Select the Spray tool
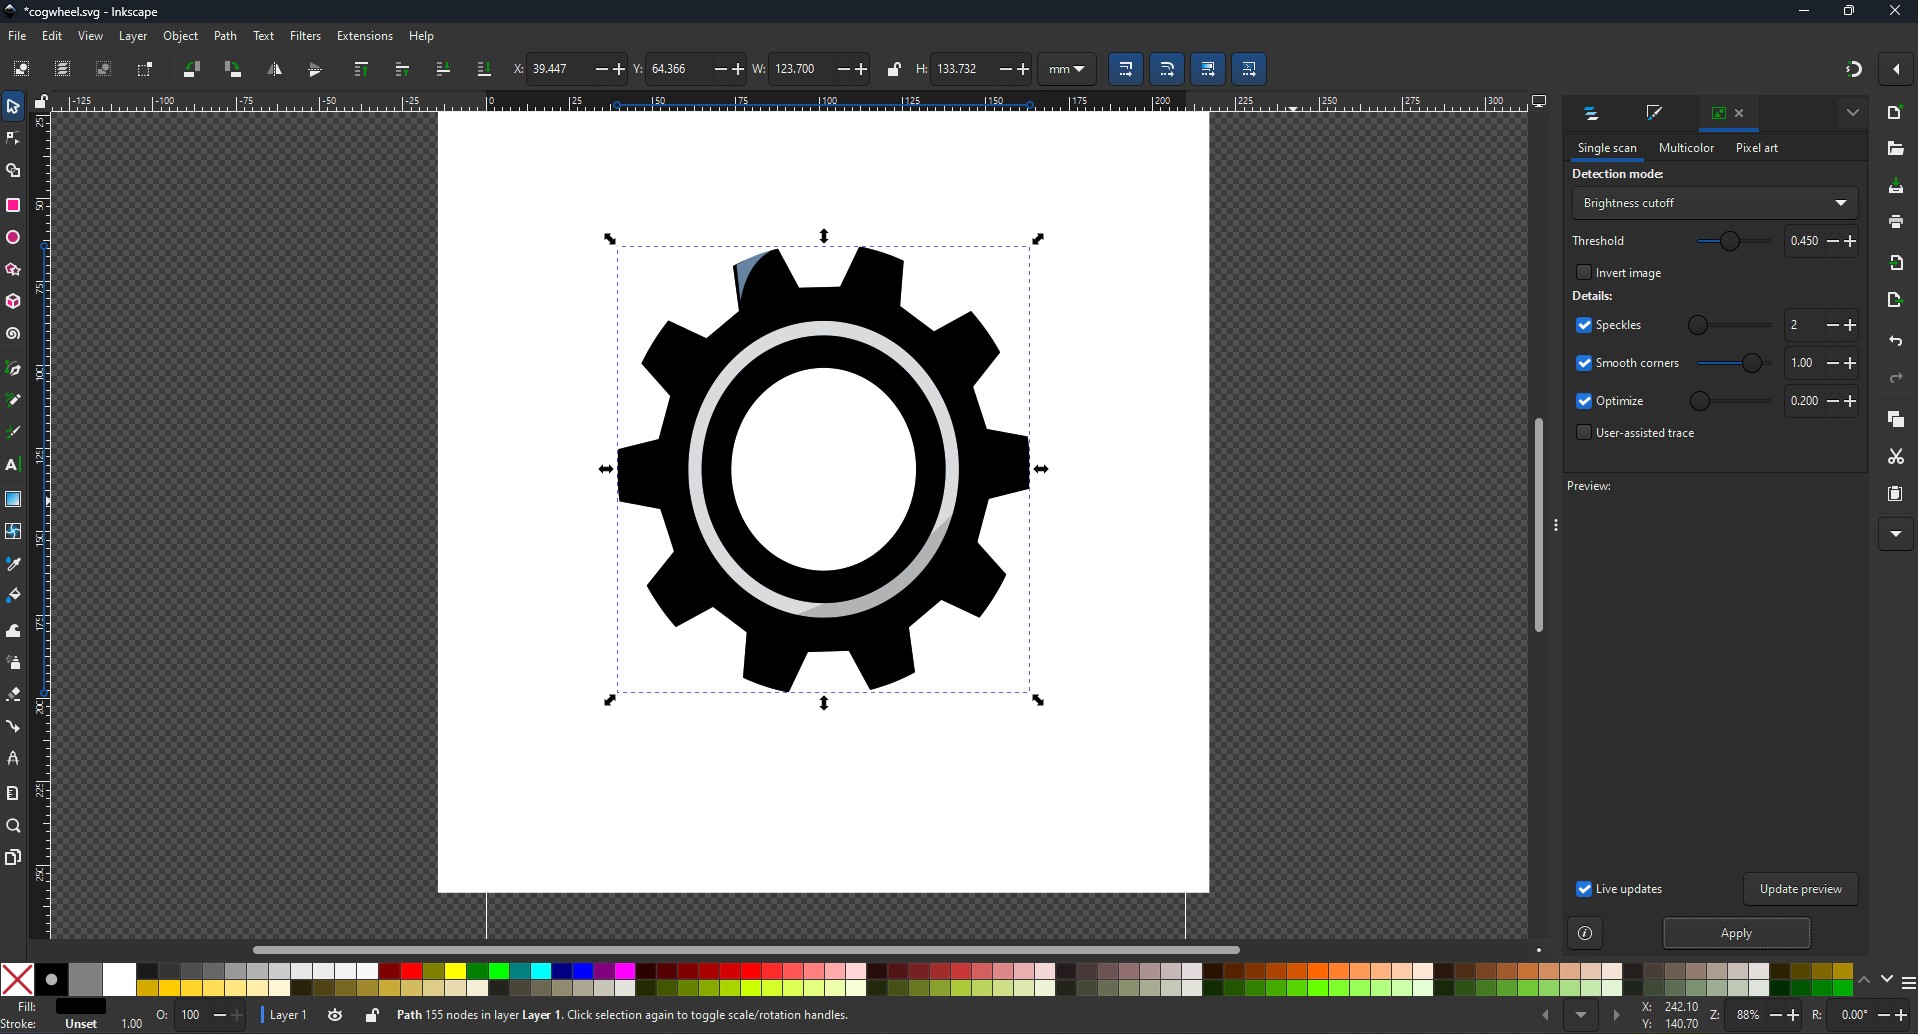The width and height of the screenshot is (1918, 1034). point(13,662)
